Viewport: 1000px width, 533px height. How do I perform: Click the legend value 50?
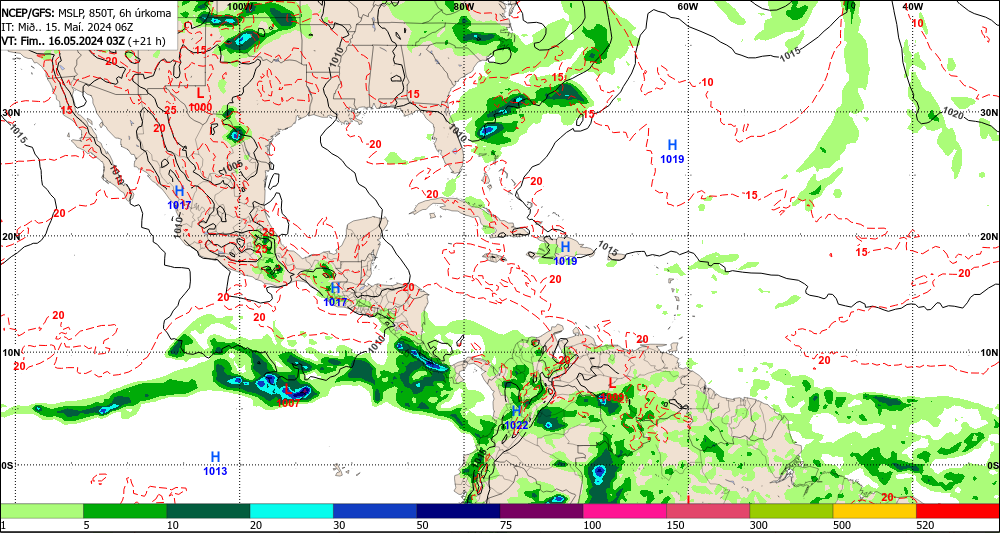[423, 525]
